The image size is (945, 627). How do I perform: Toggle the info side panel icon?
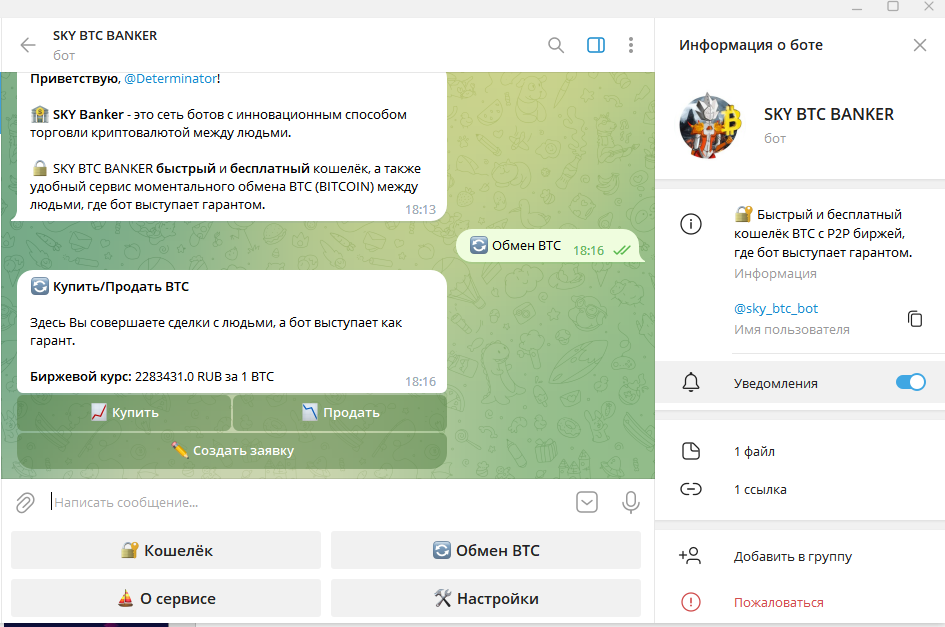pyautogui.click(x=596, y=45)
